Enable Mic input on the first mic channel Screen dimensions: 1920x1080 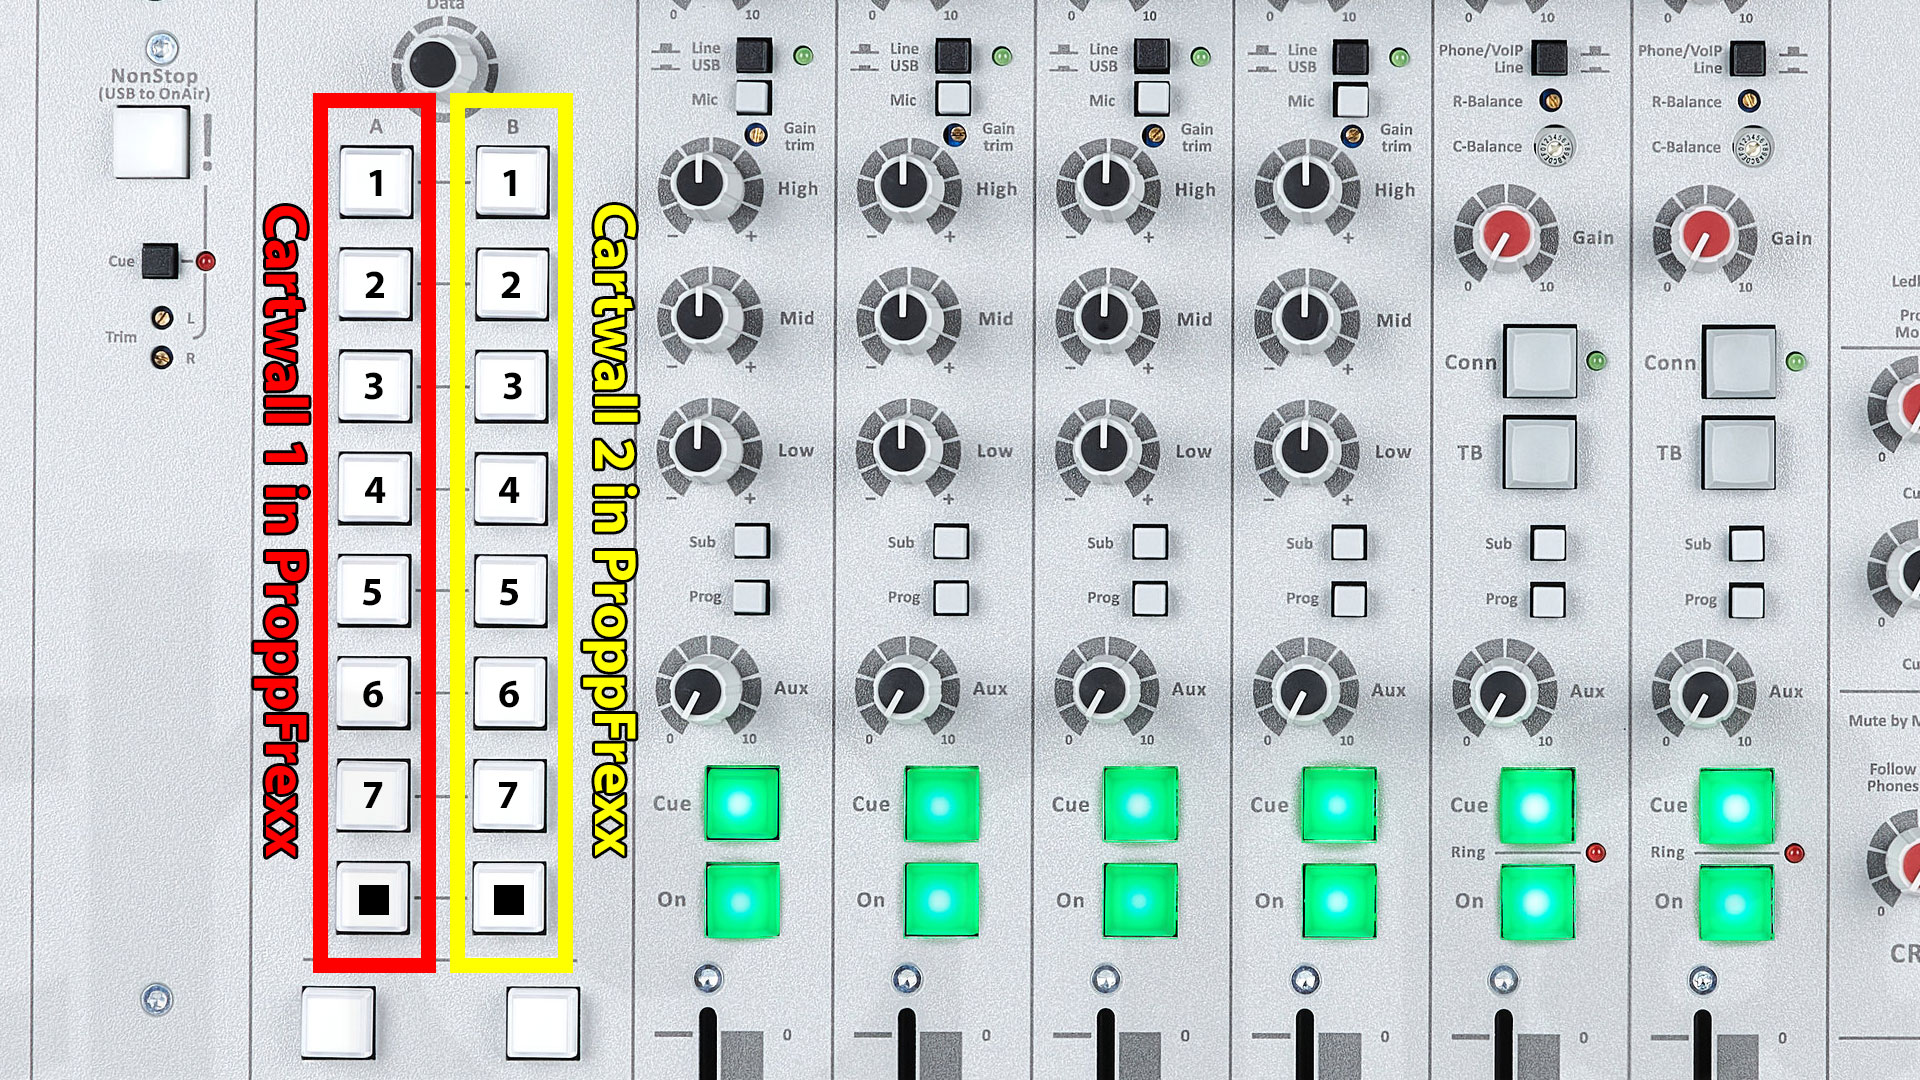(x=753, y=98)
